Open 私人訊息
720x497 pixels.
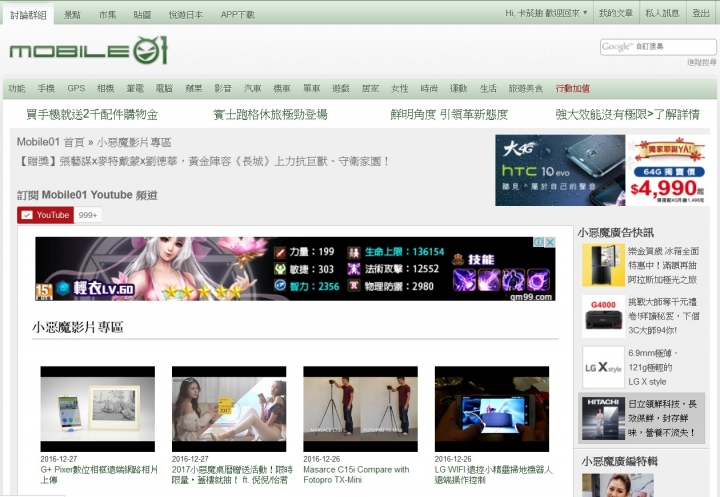662,13
